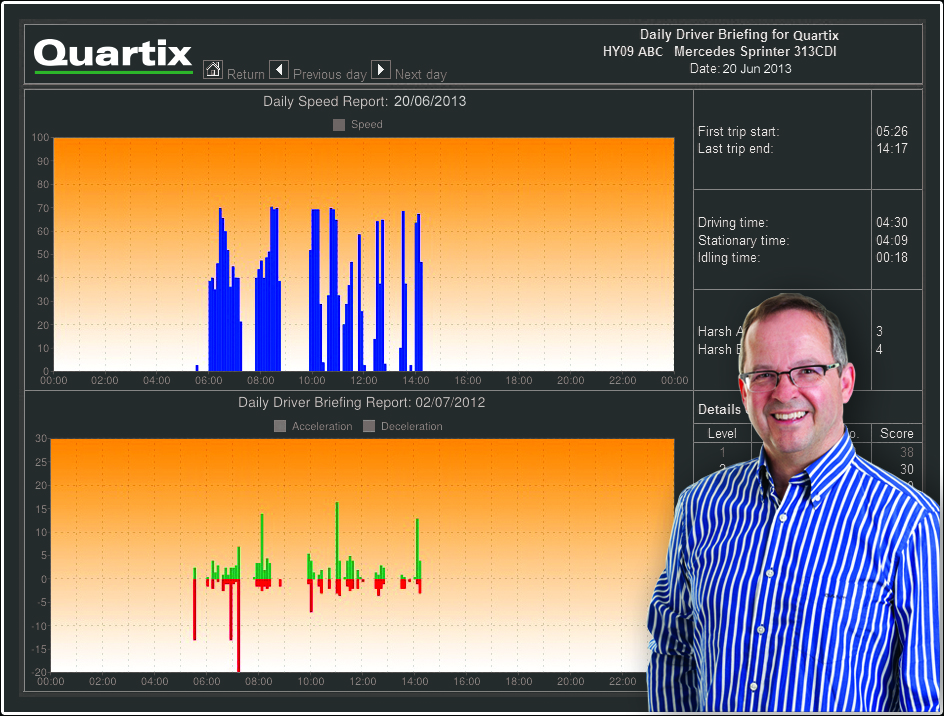The width and height of the screenshot is (944, 716).
Task: Click the Acceleration legend label text
Action: coord(322,426)
